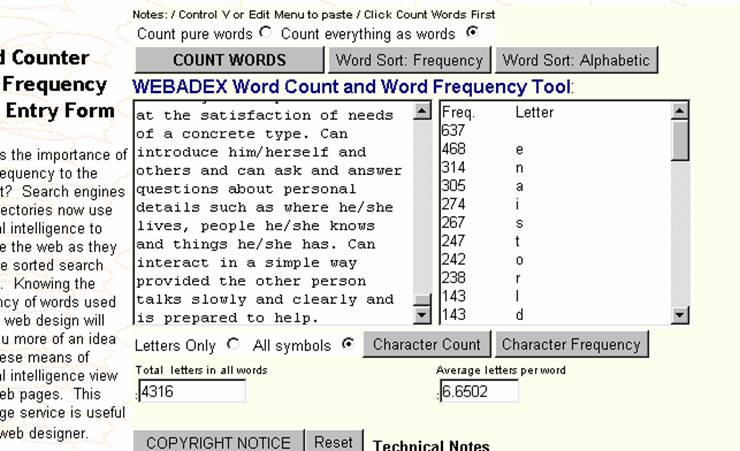
Task: Click the text area scroll down arrow
Action: pyautogui.click(x=421, y=315)
